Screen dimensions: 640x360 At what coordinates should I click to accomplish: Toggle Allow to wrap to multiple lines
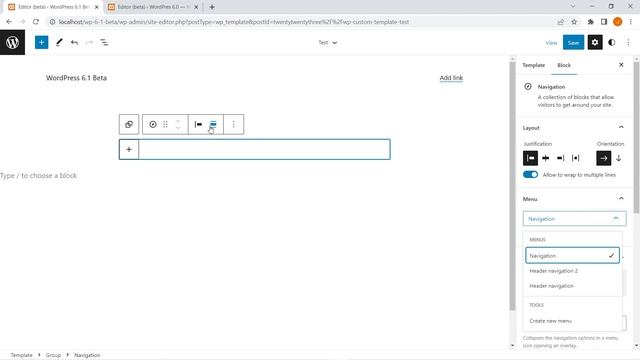530,175
